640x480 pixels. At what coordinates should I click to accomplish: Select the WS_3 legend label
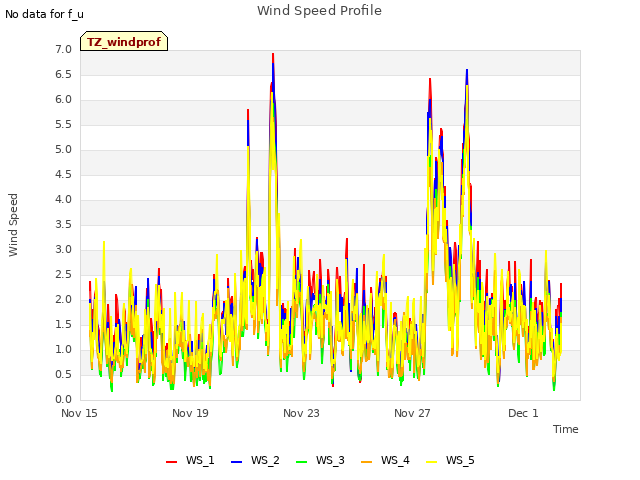[330, 460]
